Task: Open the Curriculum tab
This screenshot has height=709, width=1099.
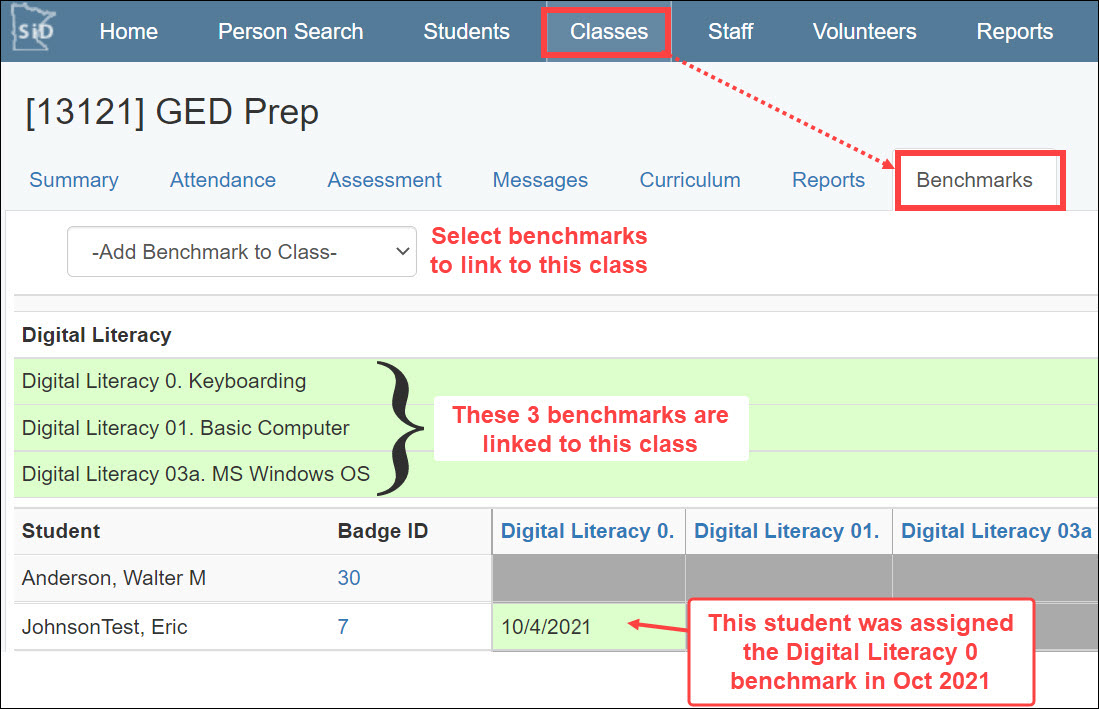Action: point(689,180)
